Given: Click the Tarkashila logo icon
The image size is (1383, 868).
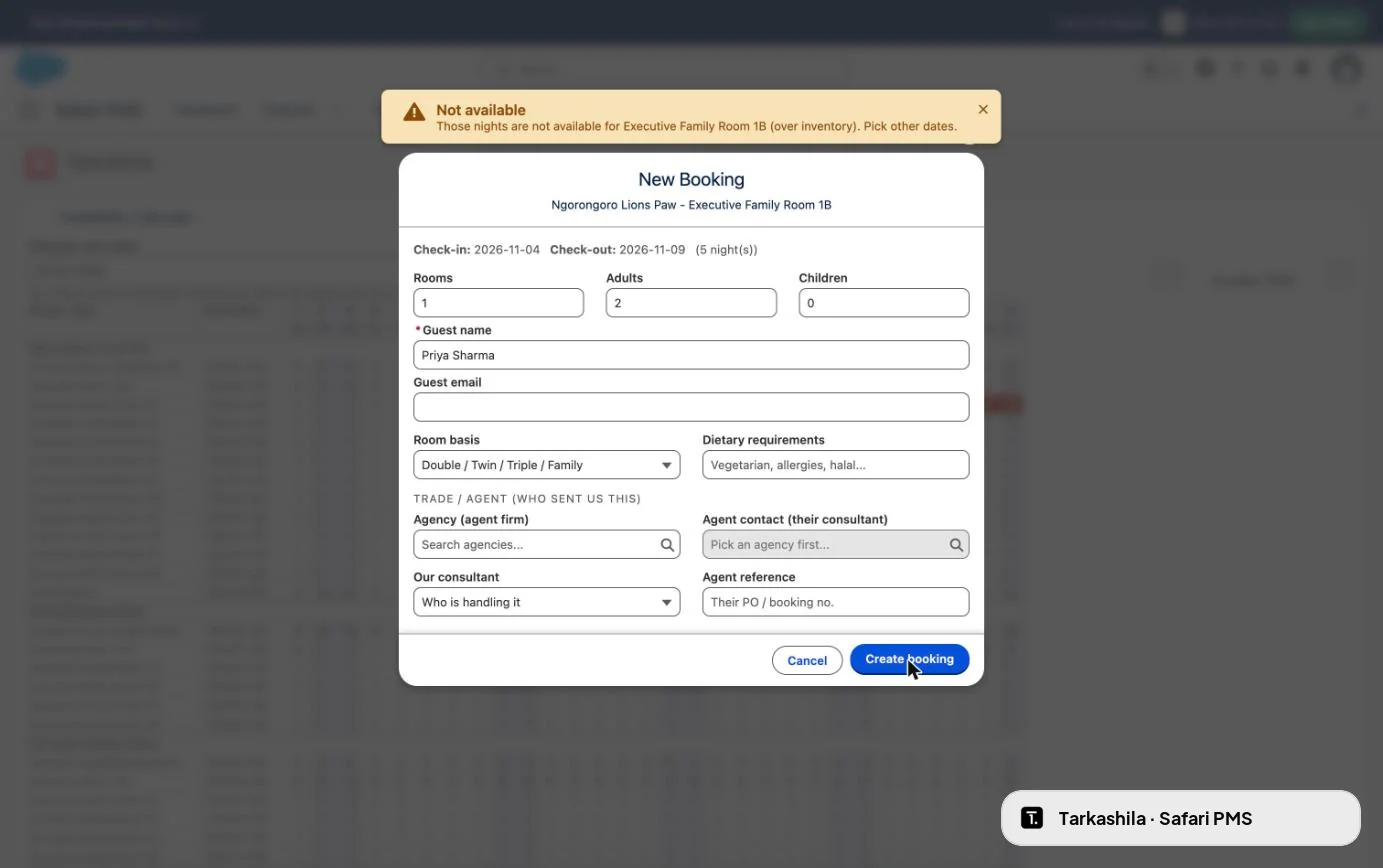Looking at the screenshot, I should (x=1032, y=818).
